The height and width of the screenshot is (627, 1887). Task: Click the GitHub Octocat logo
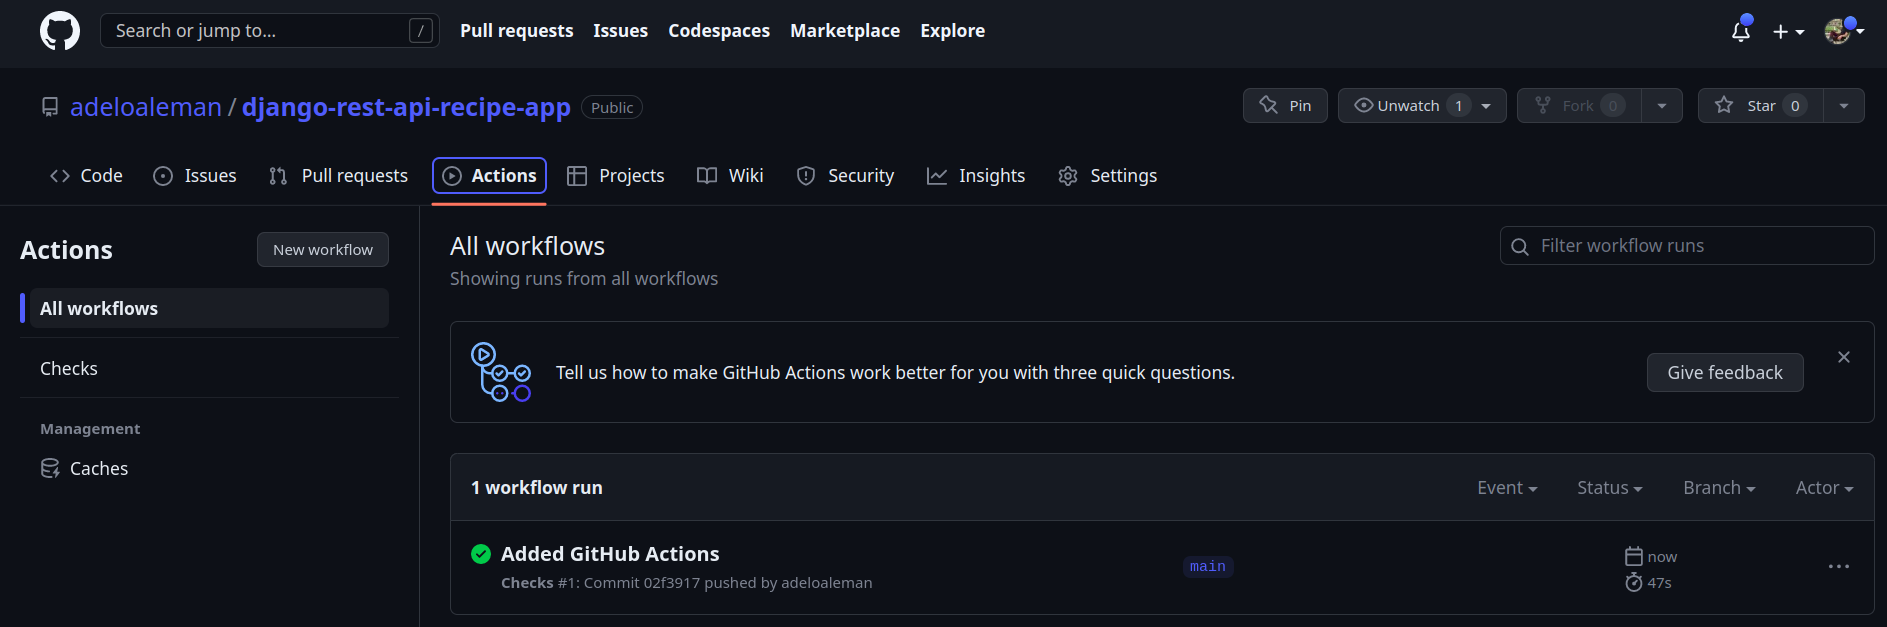[x=60, y=31]
